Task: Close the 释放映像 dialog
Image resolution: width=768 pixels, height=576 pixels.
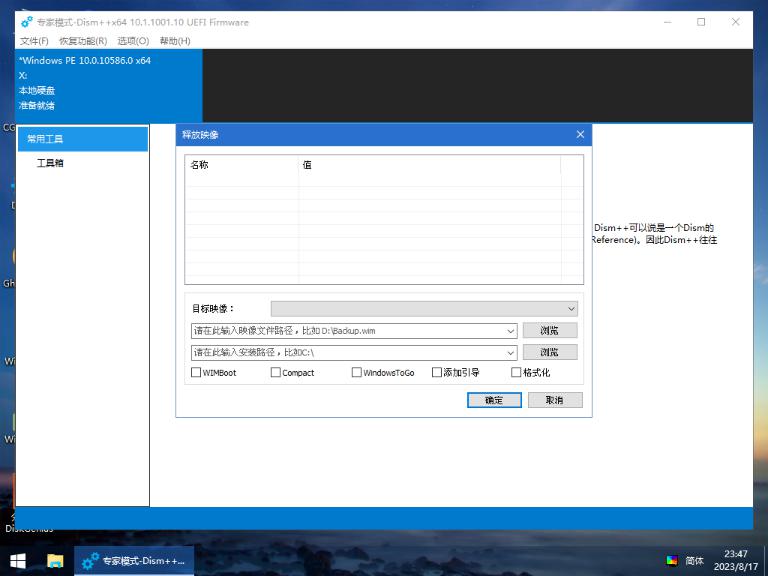Action: pos(580,134)
